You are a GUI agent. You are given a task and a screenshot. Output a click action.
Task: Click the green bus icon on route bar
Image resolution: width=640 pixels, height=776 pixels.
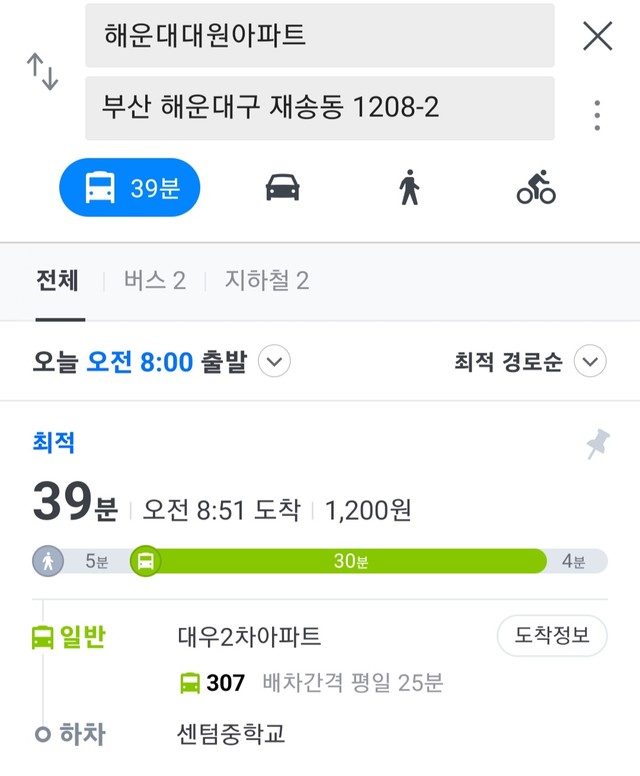146,561
